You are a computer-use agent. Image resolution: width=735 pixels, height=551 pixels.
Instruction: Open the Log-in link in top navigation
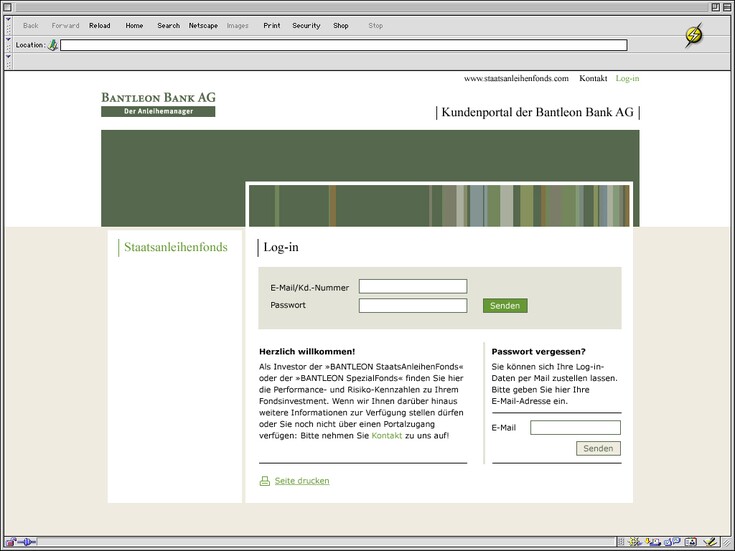point(627,78)
